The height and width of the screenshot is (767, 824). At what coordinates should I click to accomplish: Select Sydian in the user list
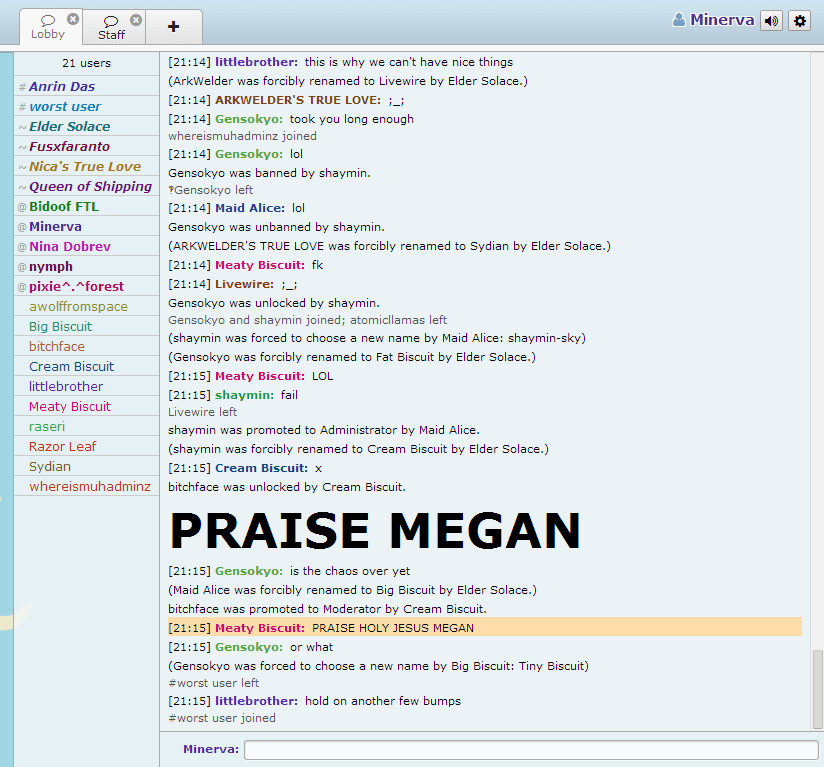pyautogui.click(x=87, y=466)
